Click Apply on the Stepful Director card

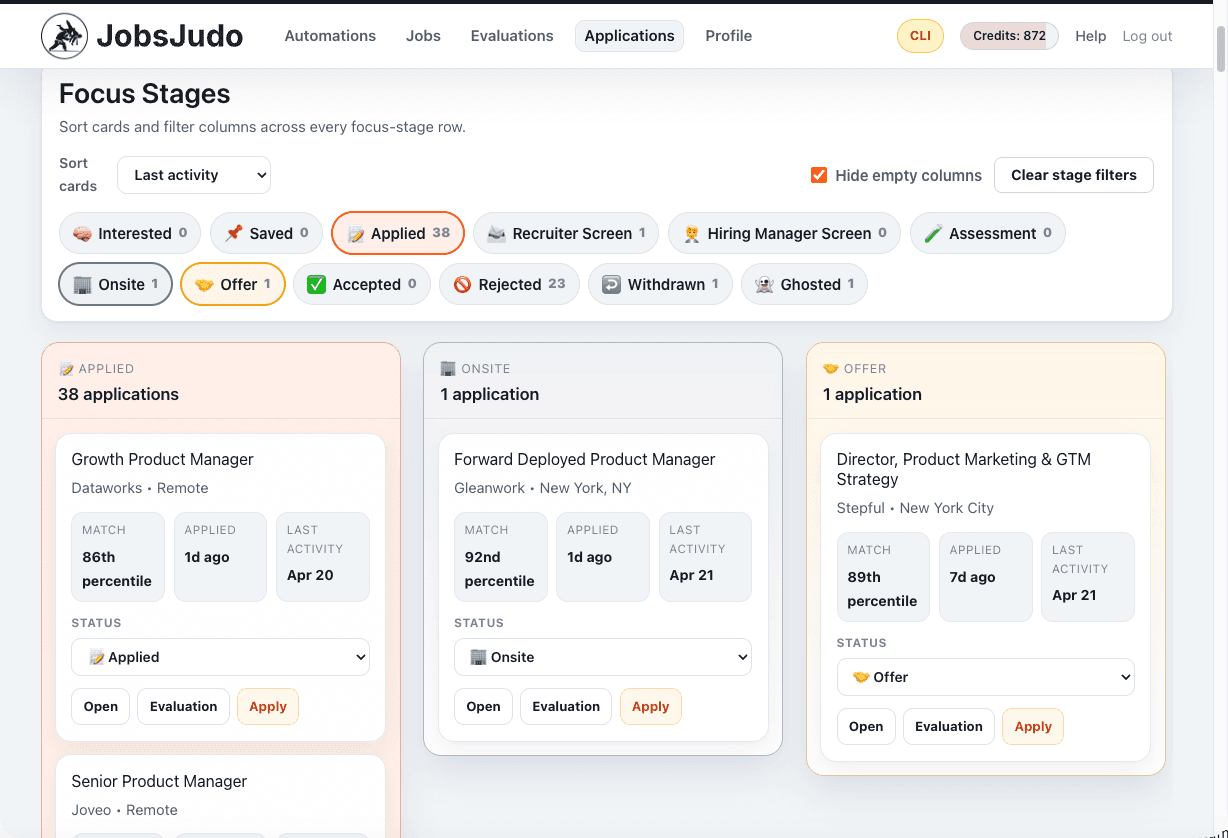[x=1033, y=726]
